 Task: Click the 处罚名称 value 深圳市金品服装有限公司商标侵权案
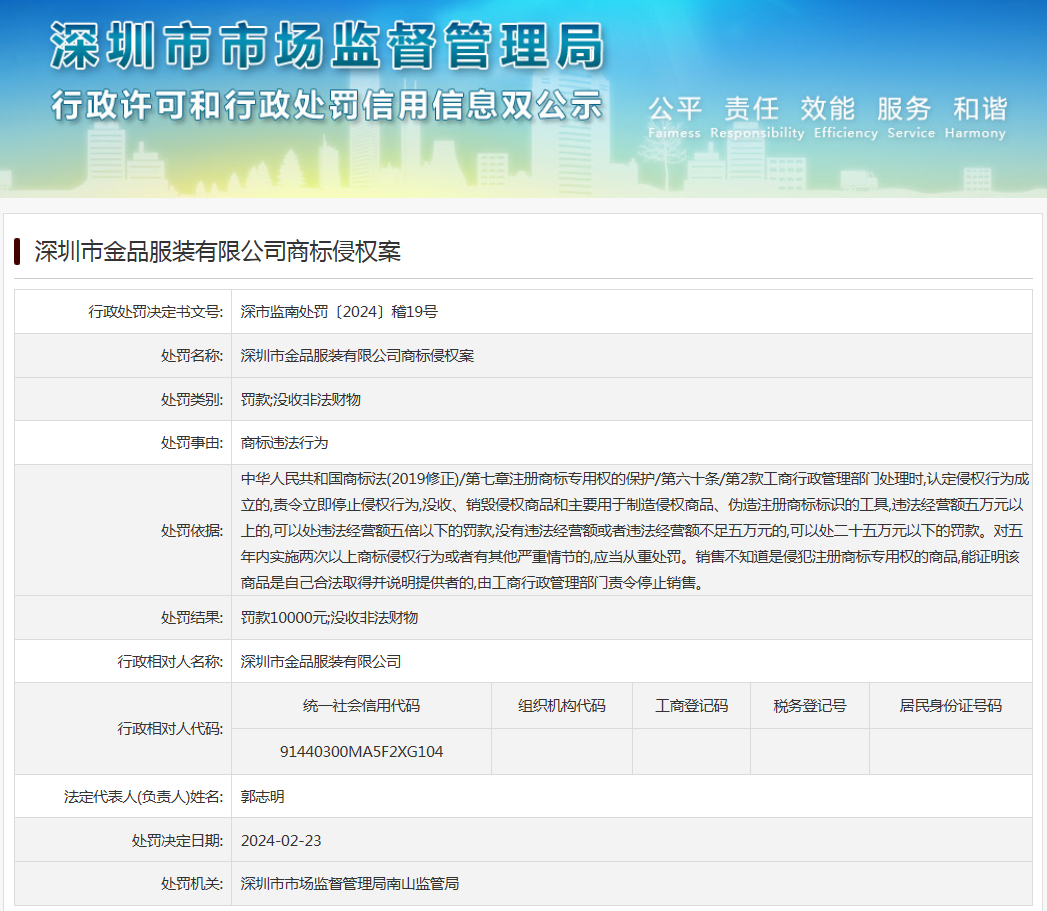357,356
